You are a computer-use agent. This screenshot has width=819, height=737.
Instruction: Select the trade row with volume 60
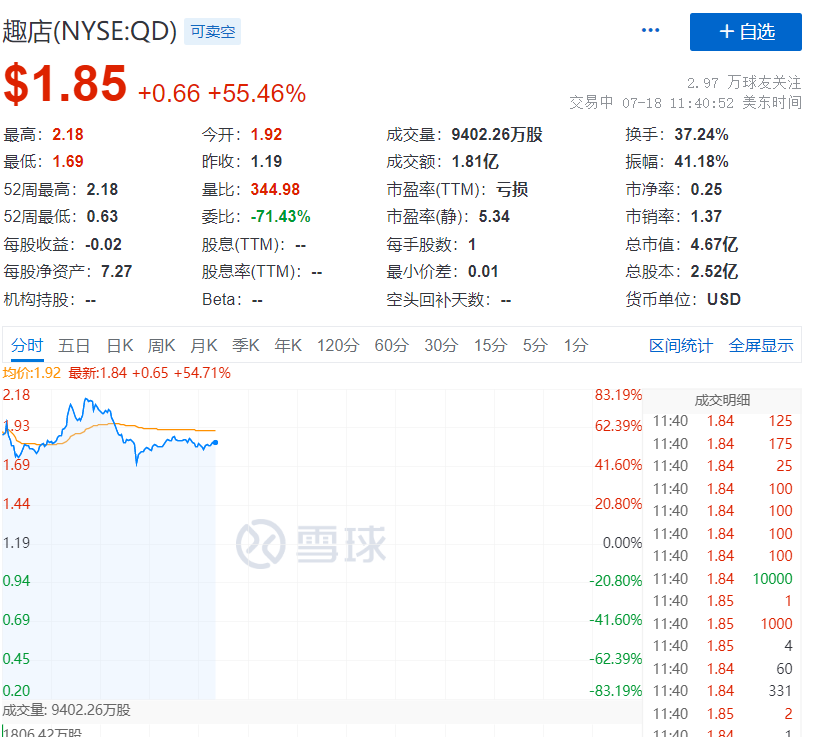point(722,669)
